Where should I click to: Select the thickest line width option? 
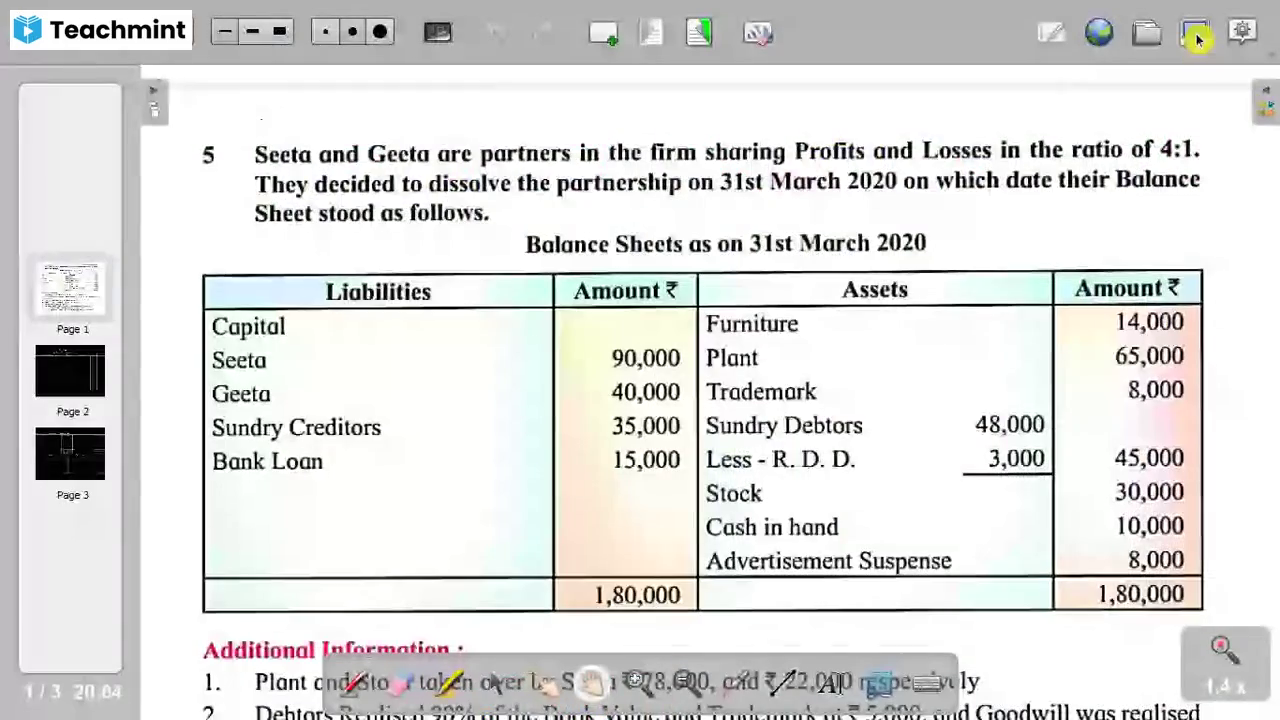point(279,32)
